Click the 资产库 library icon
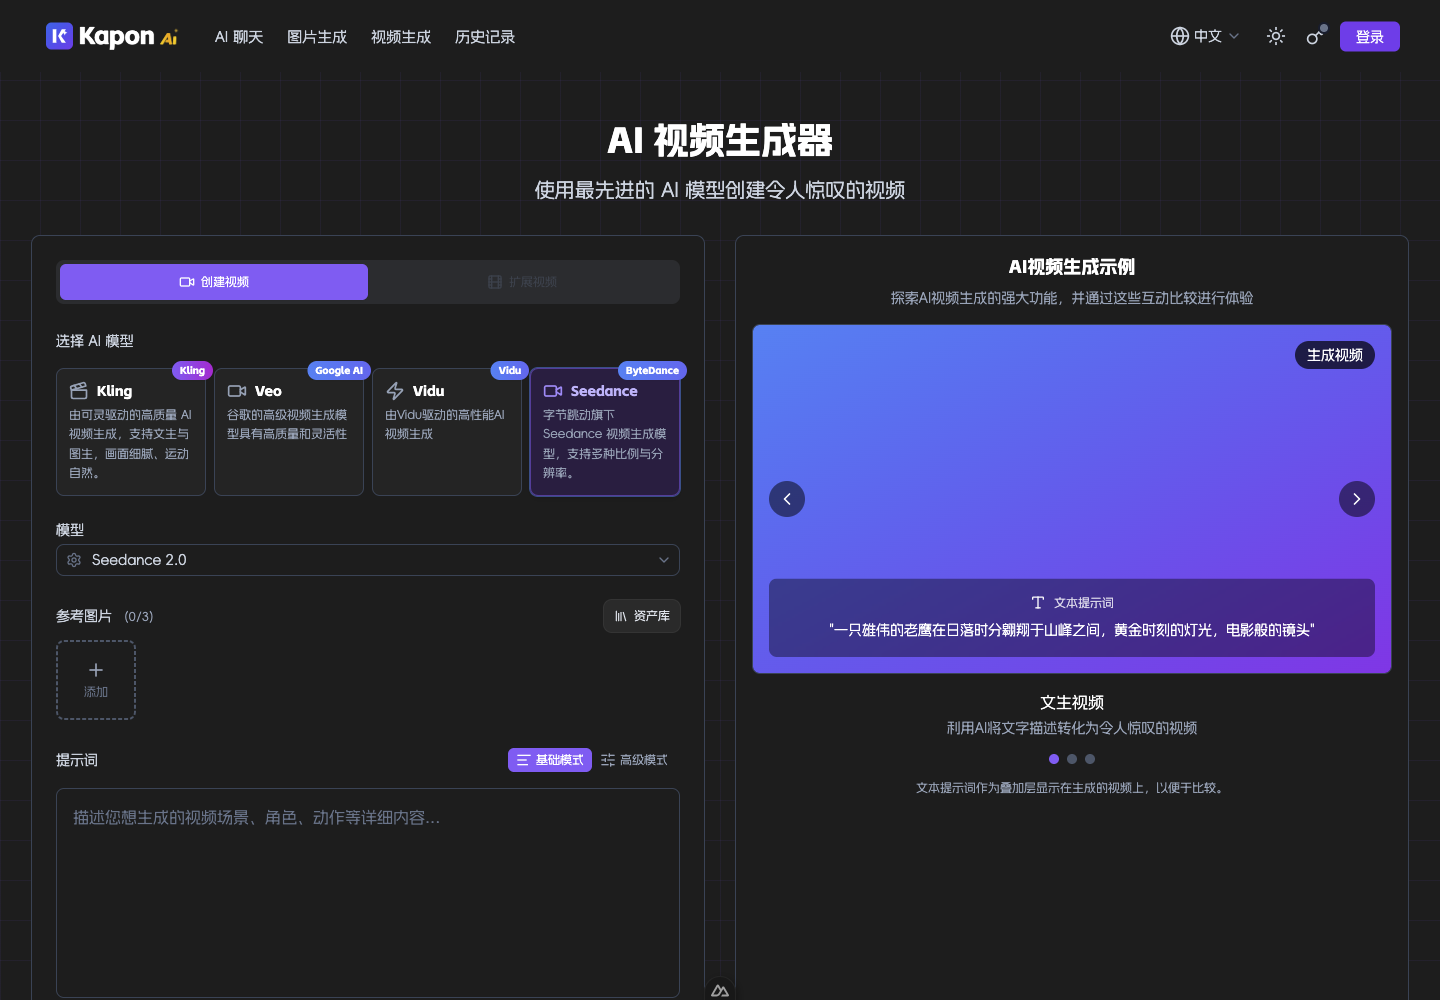Viewport: 1440px width, 1000px height. point(621,616)
